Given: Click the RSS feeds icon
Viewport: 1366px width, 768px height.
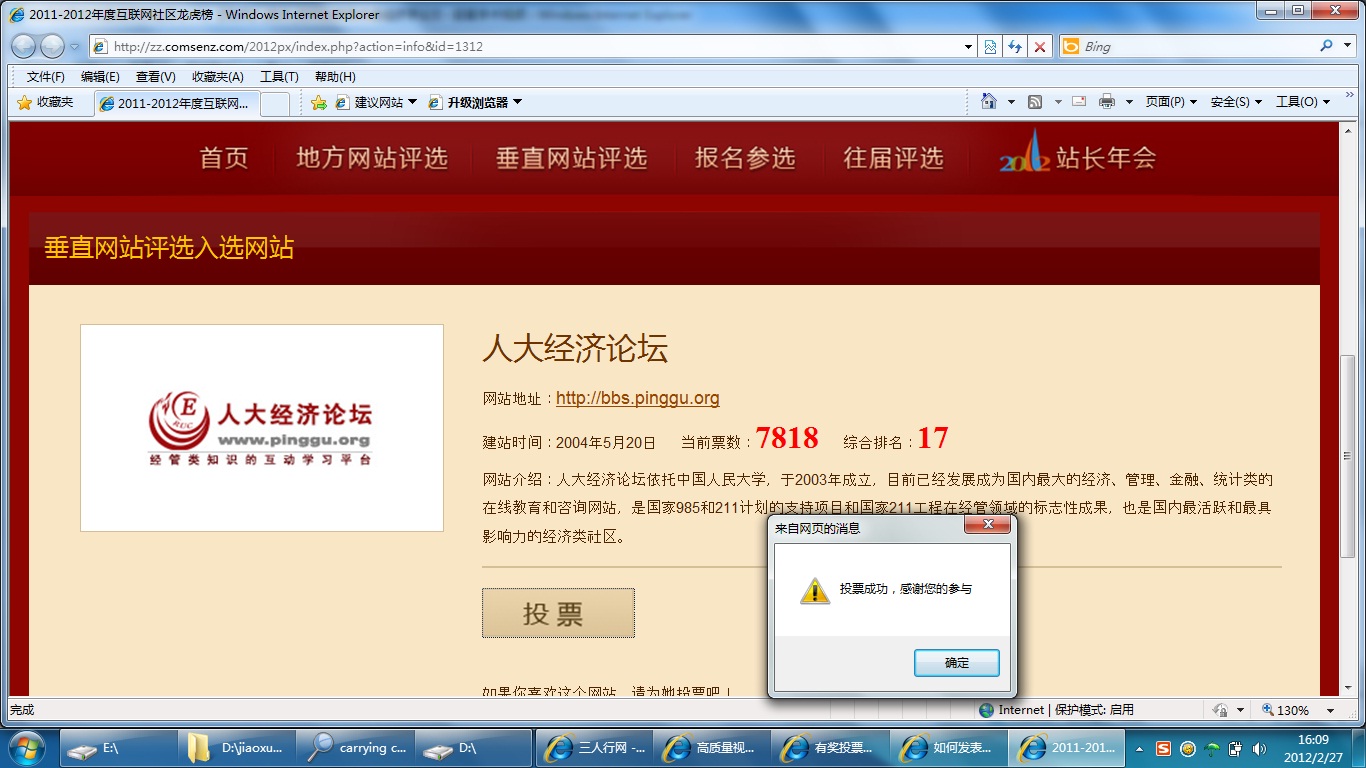Looking at the screenshot, I should pos(1035,101).
